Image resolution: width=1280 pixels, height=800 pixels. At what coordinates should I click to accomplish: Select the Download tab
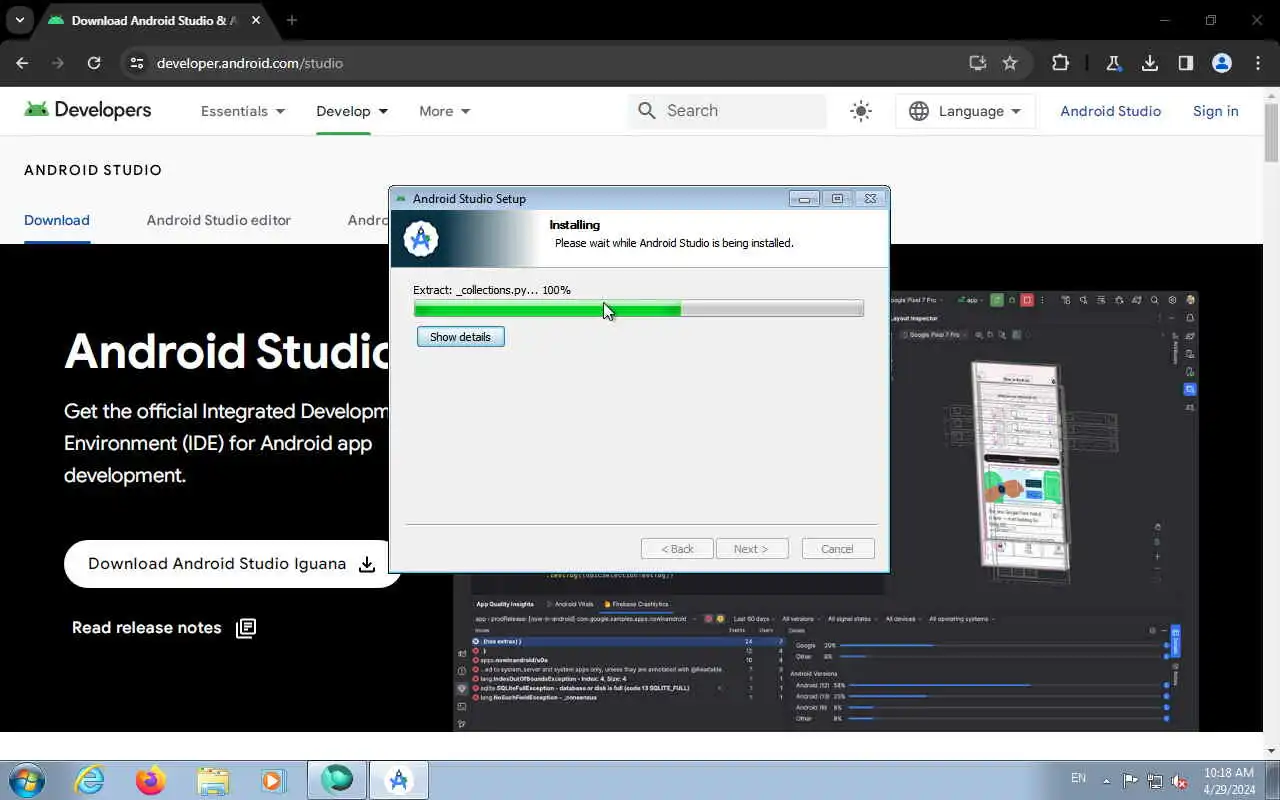coord(57,220)
